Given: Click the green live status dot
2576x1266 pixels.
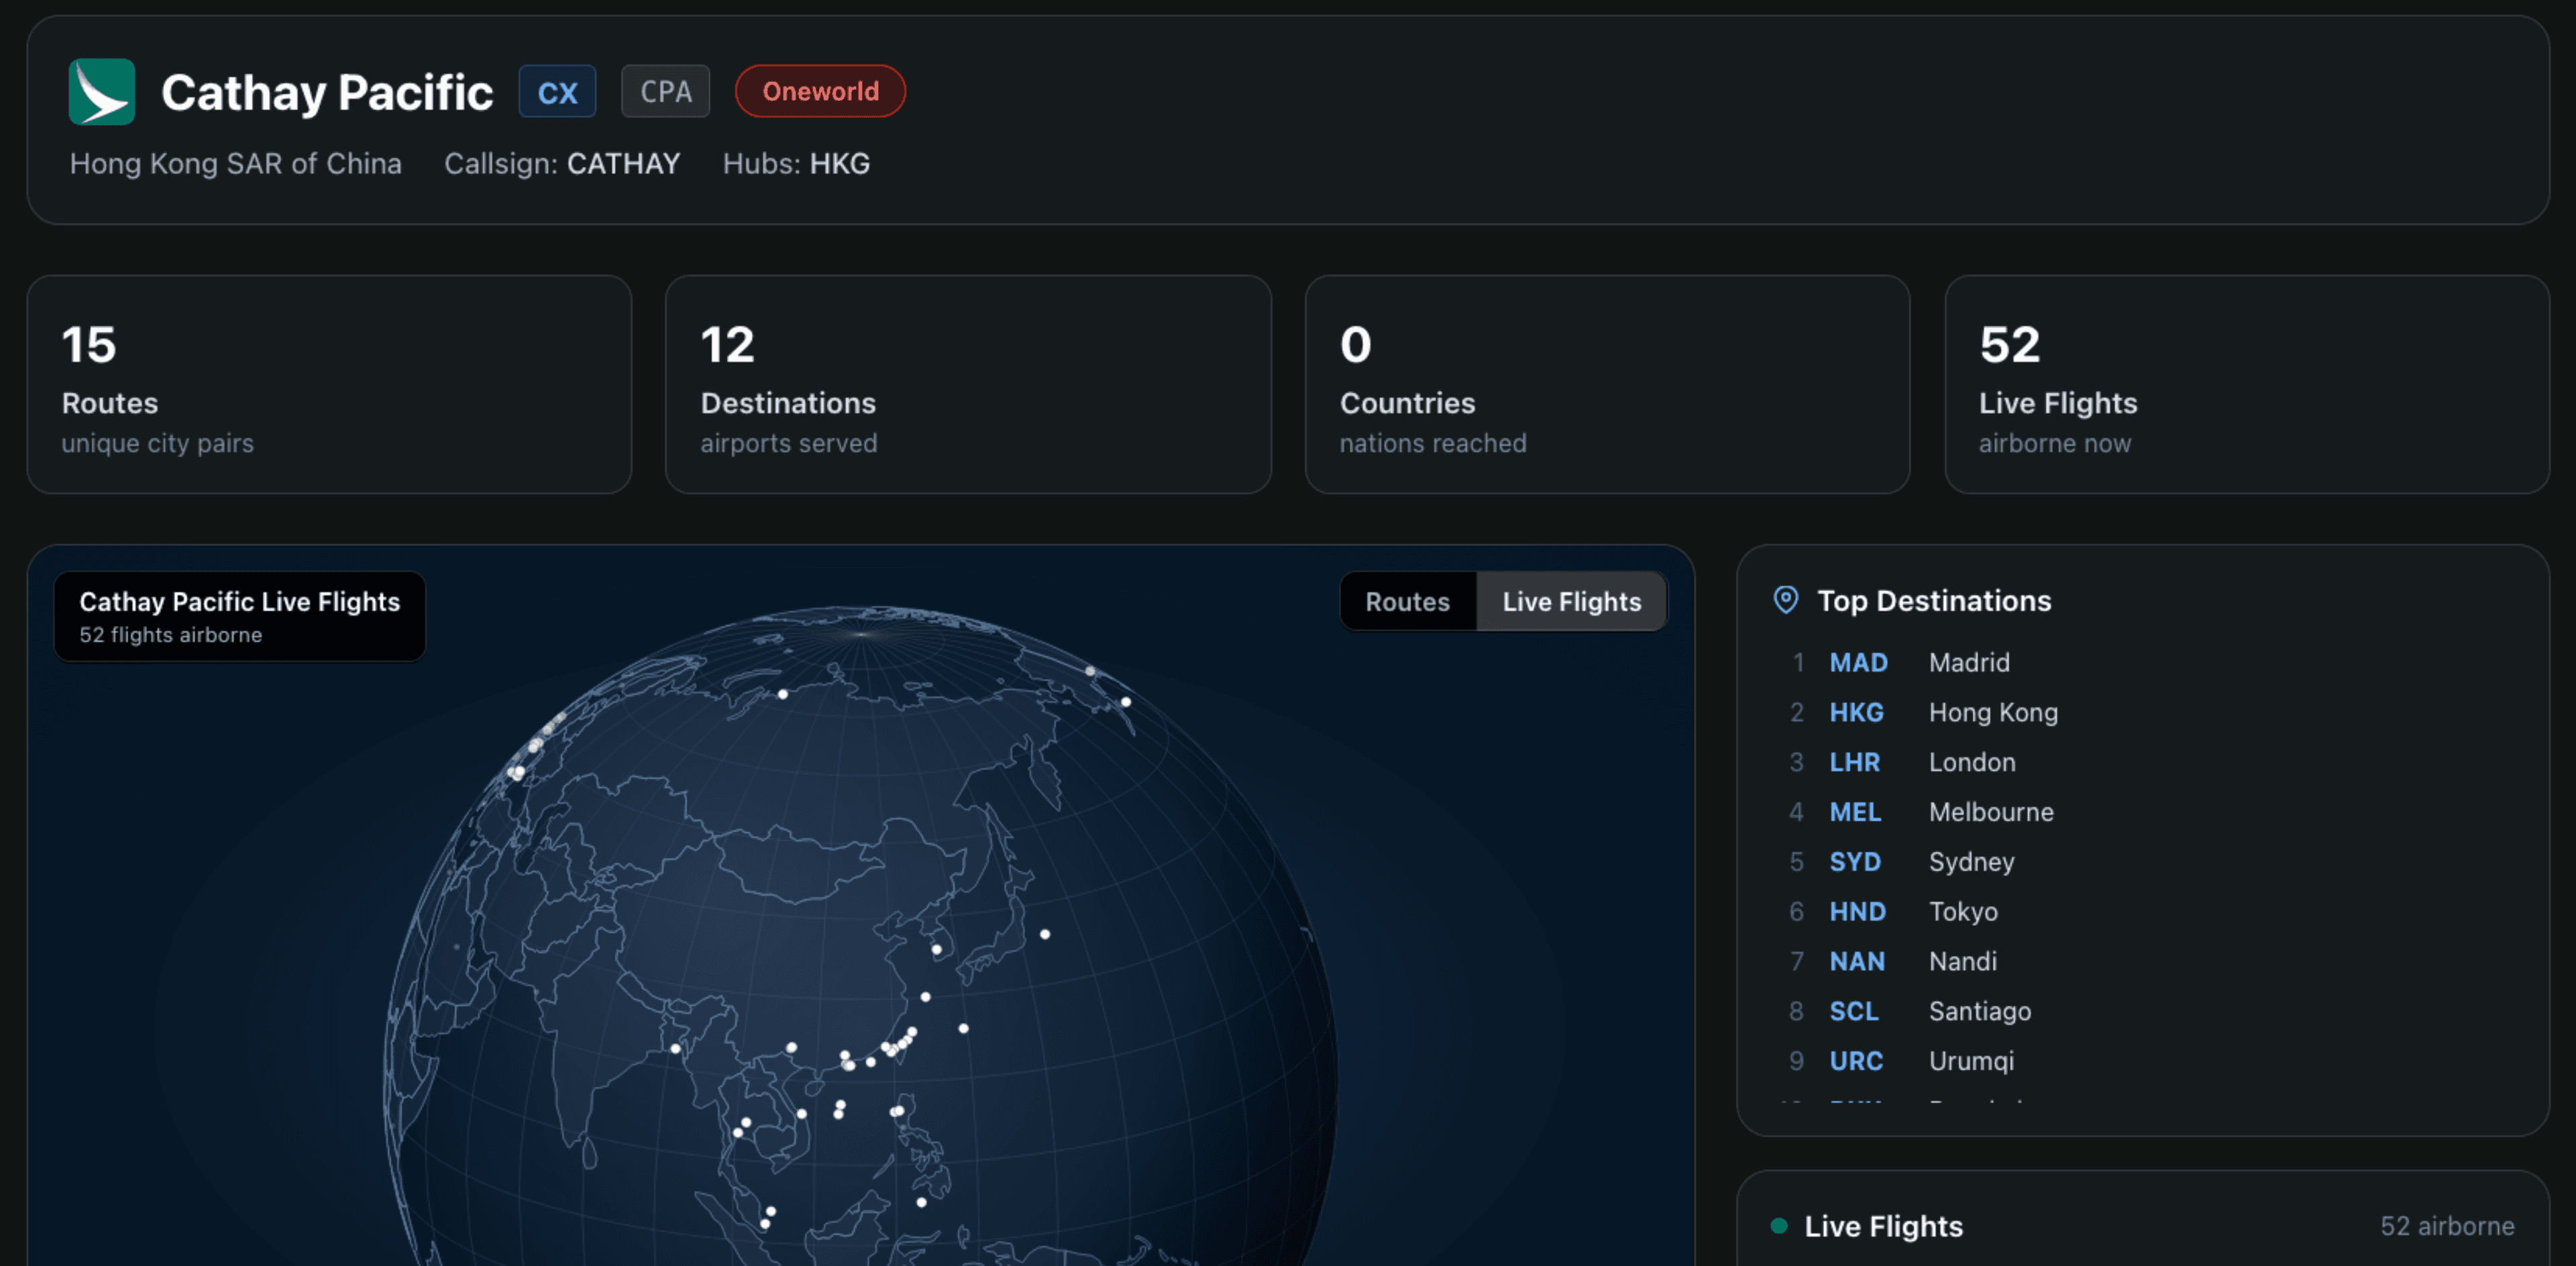Looking at the screenshot, I should click(x=1779, y=1226).
